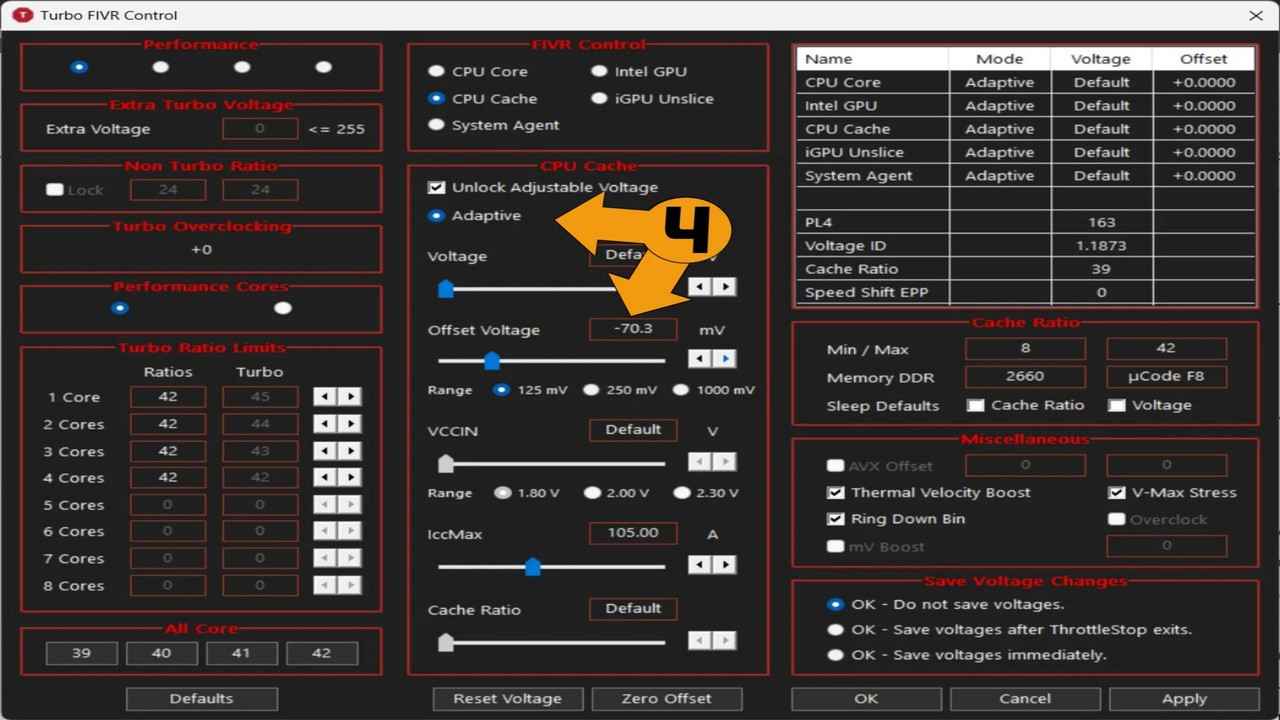Apply the voltage changes
The image size is (1280, 720).
1184,698
